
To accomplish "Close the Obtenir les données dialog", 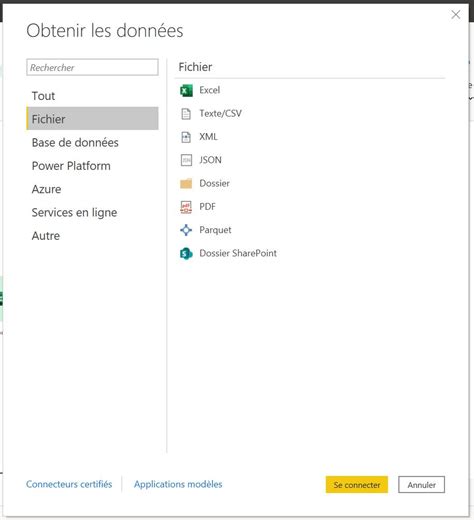I will [x=456, y=15].
